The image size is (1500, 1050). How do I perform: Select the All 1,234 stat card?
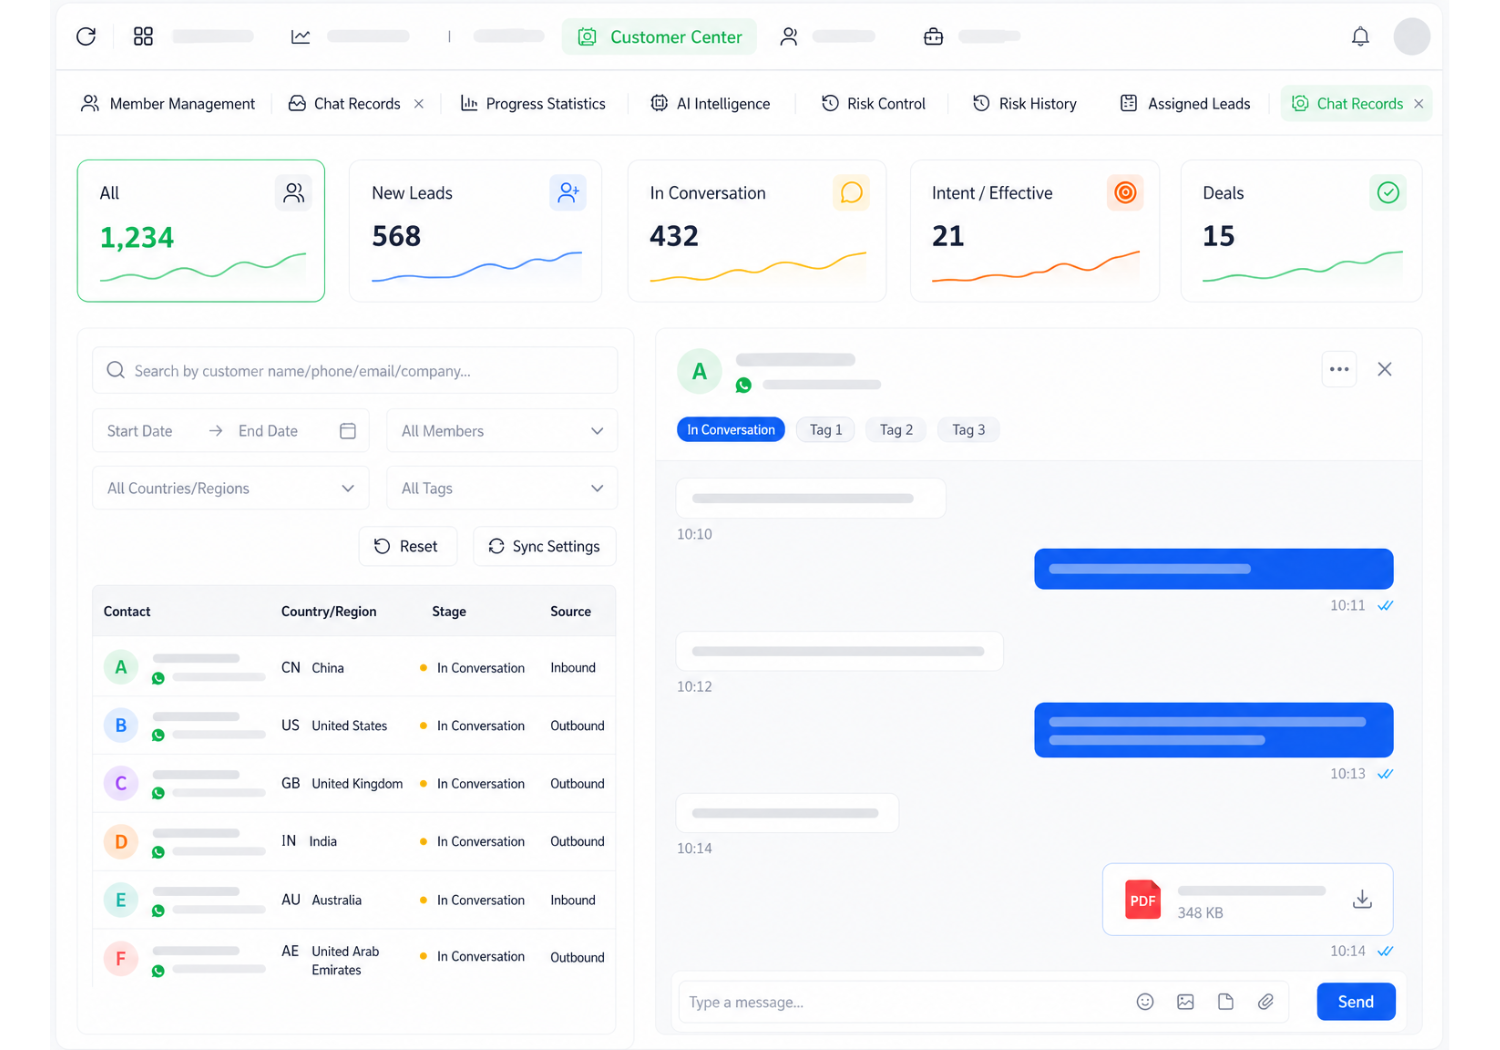201,231
